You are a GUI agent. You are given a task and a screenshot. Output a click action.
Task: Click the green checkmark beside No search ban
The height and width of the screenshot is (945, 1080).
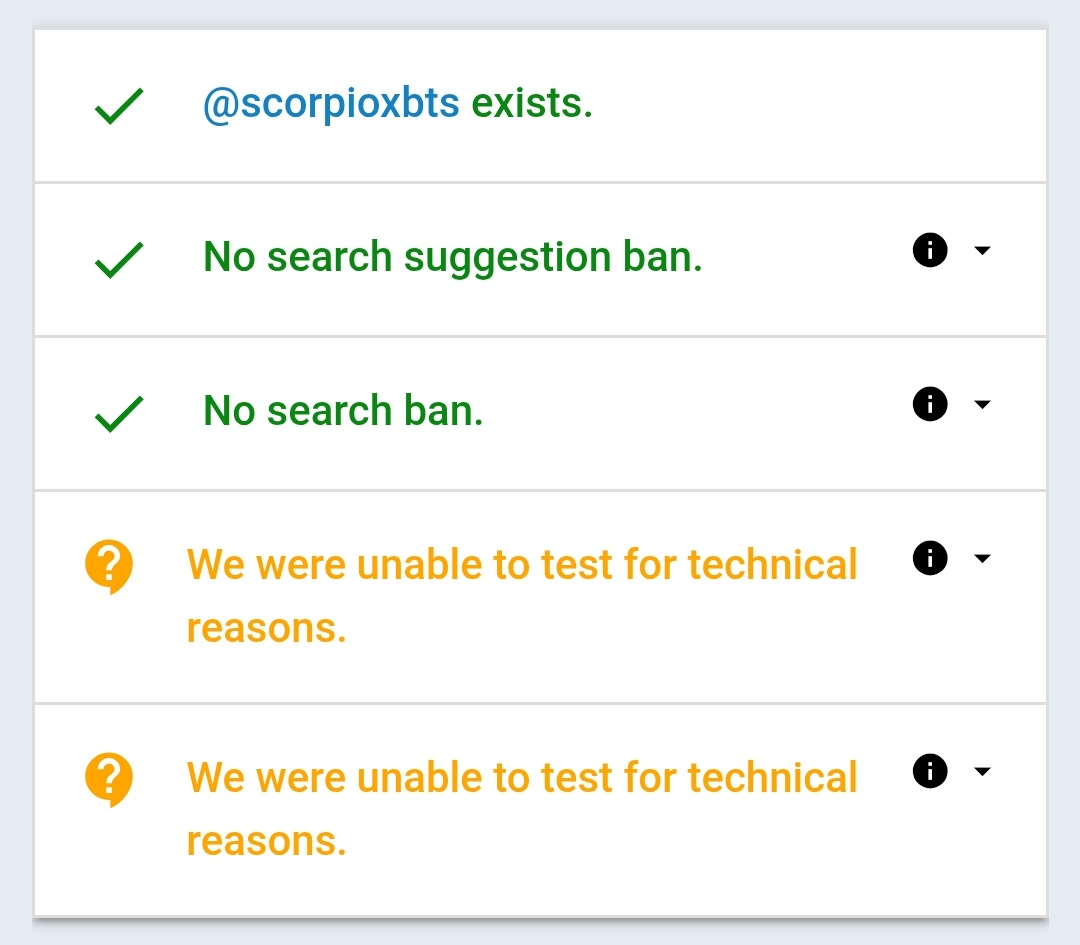point(119,414)
